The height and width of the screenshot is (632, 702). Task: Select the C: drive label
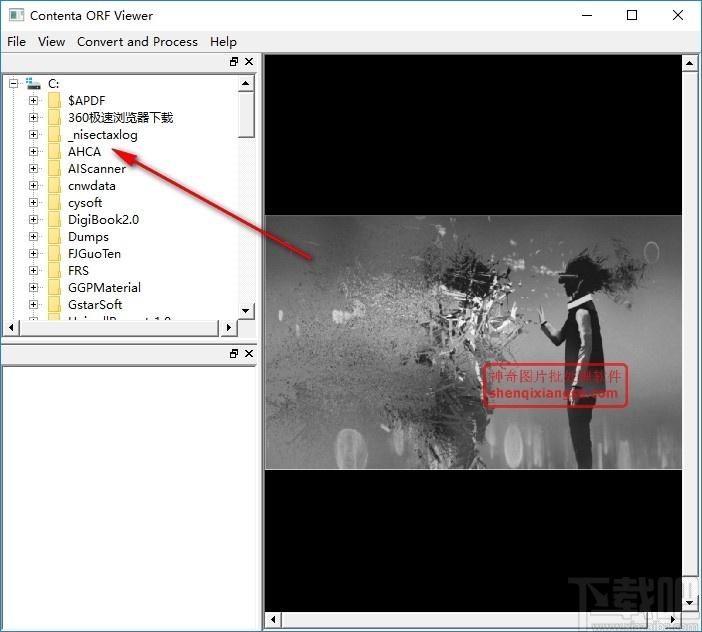(x=53, y=84)
